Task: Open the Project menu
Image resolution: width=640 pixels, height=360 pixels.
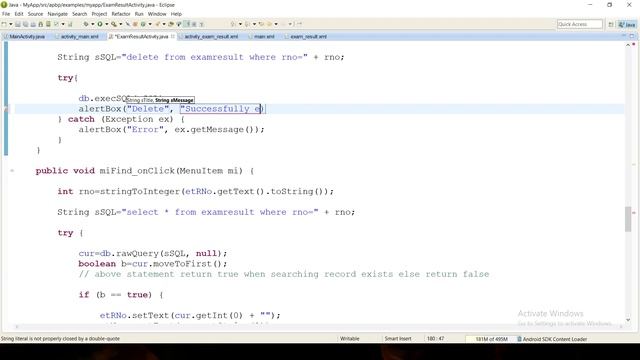Action: coord(99,14)
